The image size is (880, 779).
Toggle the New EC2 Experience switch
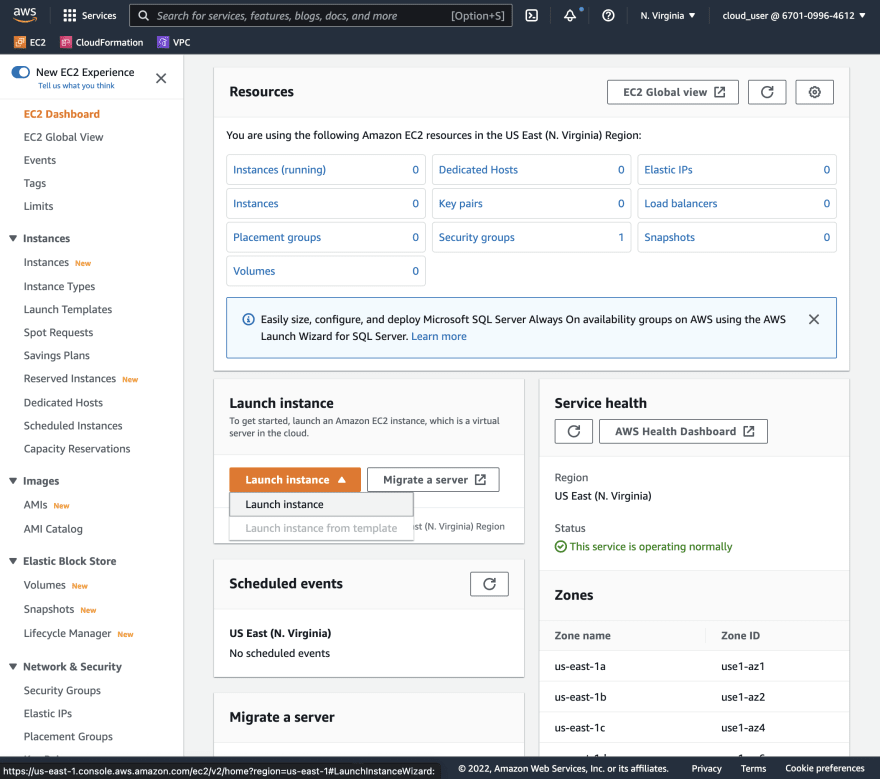[x=21, y=72]
